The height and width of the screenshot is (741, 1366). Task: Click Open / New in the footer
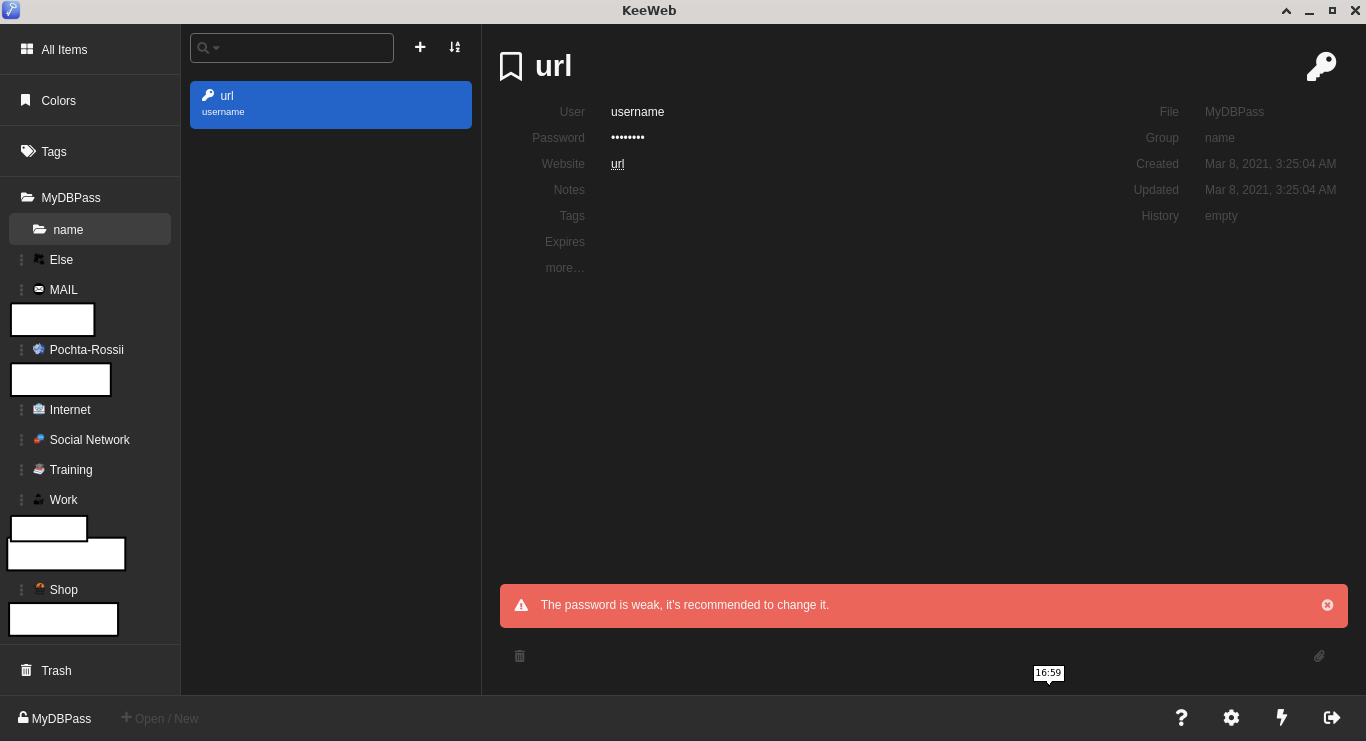[160, 718]
